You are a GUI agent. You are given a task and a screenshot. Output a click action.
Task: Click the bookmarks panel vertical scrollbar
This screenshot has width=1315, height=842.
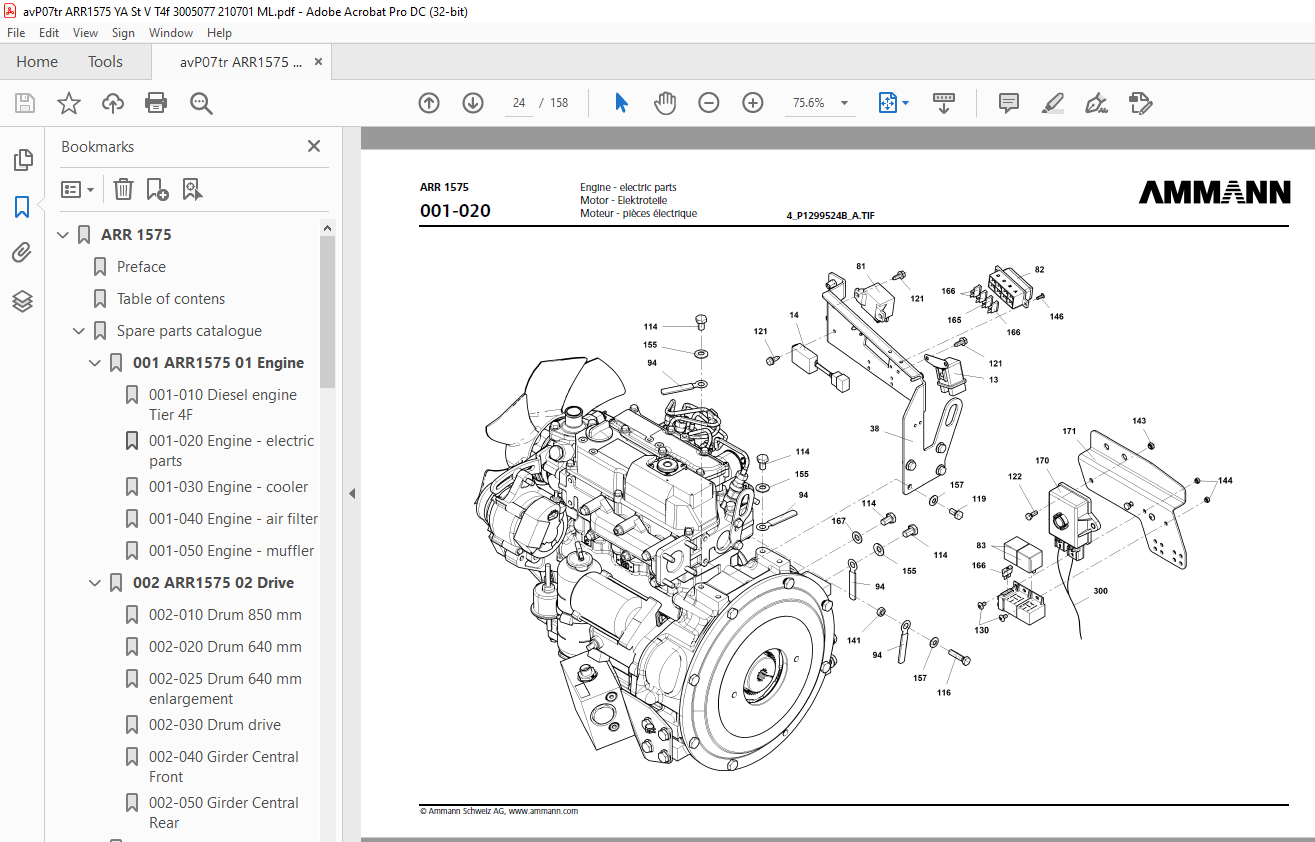pyautogui.click(x=327, y=312)
